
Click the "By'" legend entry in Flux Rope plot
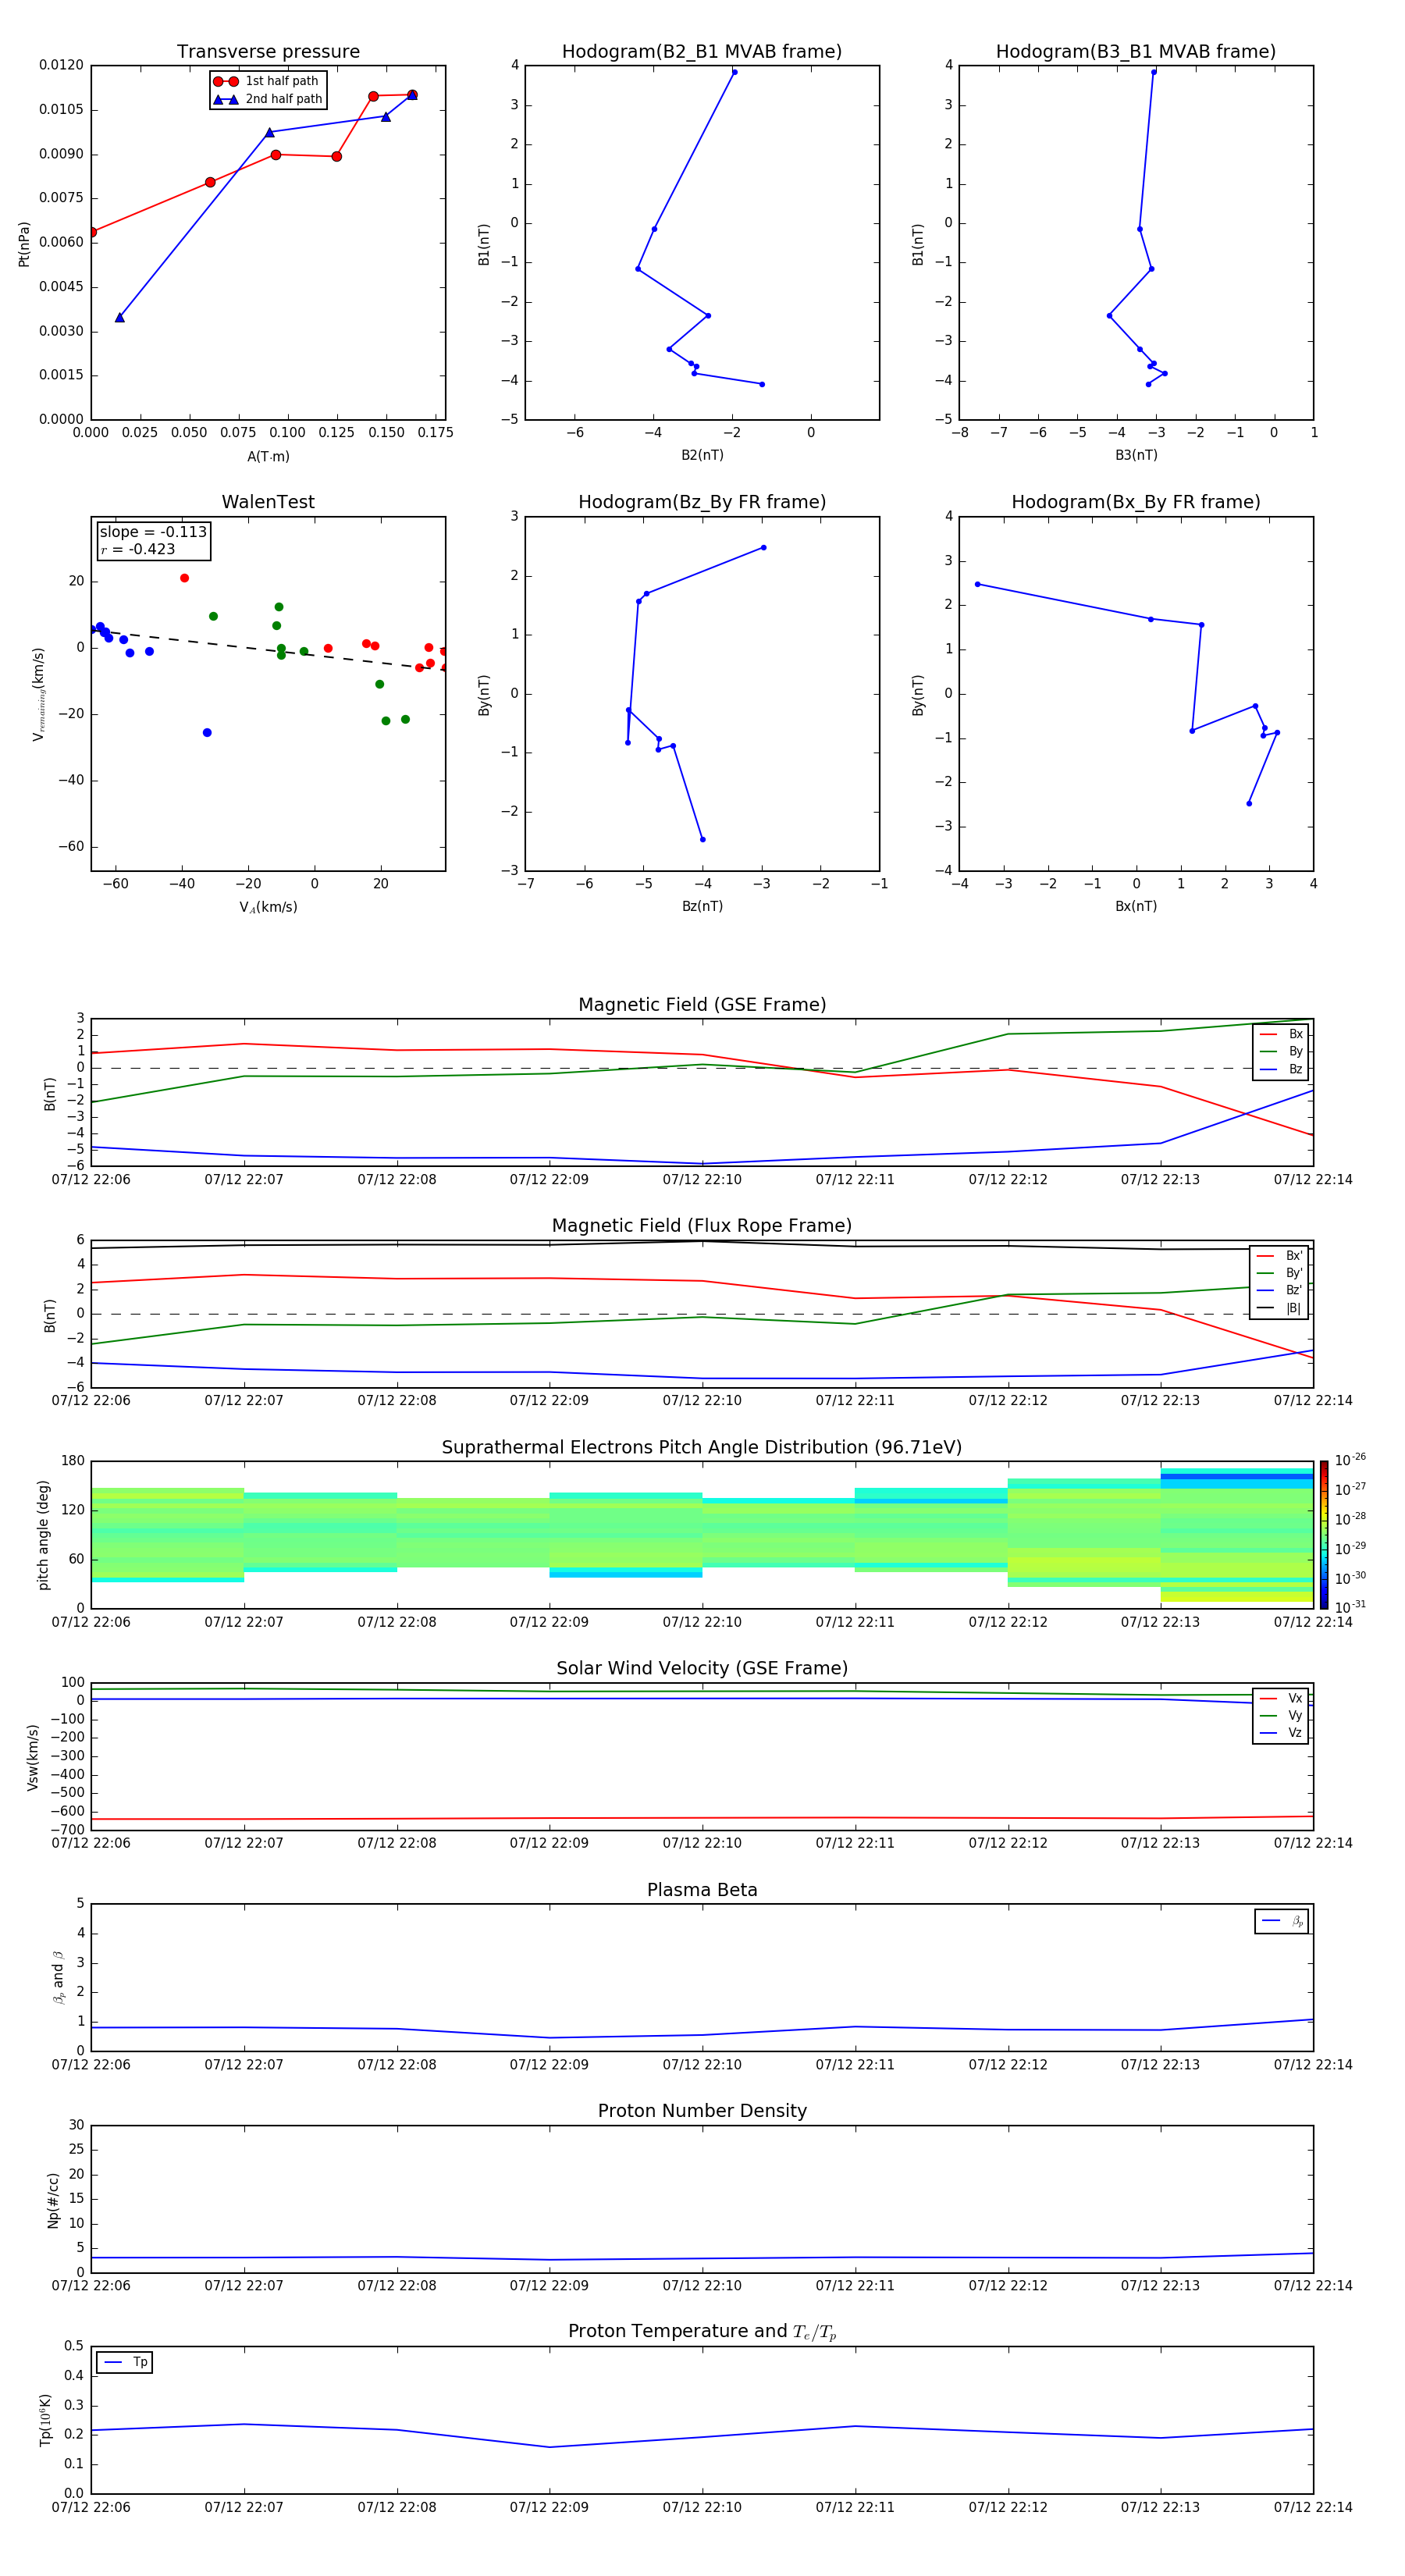(x=1279, y=1273)
